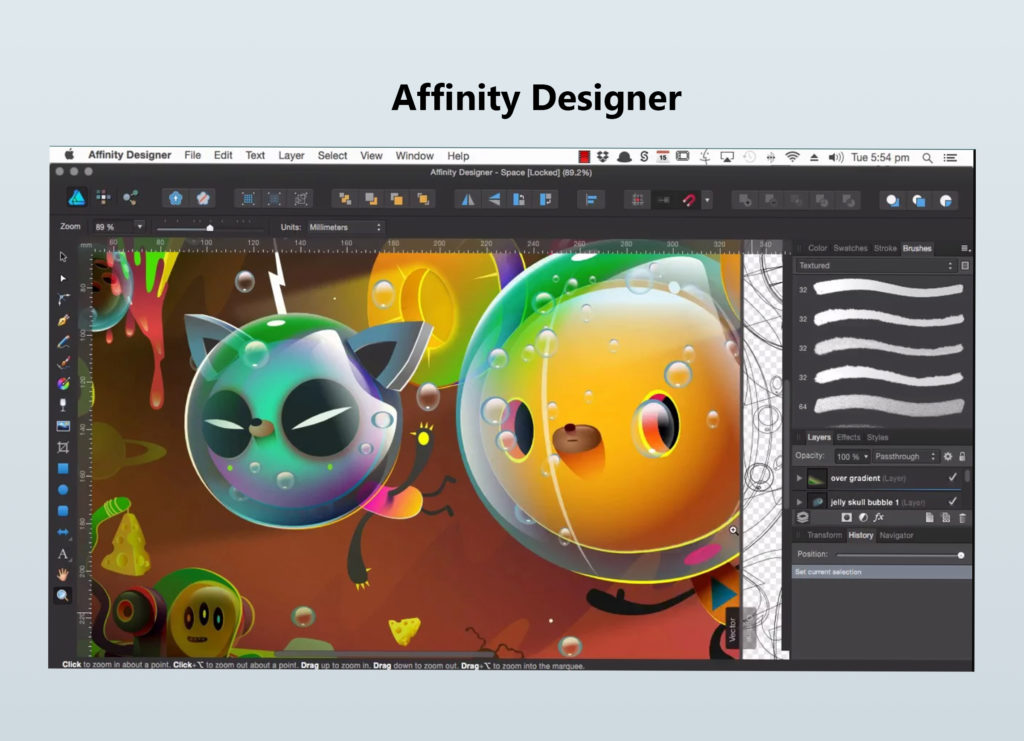Image resolution: width=1024 pixels, height=741 pixels.
Task: Select the Pen tool
Action: pyautogui.click(x=63, y=321)
